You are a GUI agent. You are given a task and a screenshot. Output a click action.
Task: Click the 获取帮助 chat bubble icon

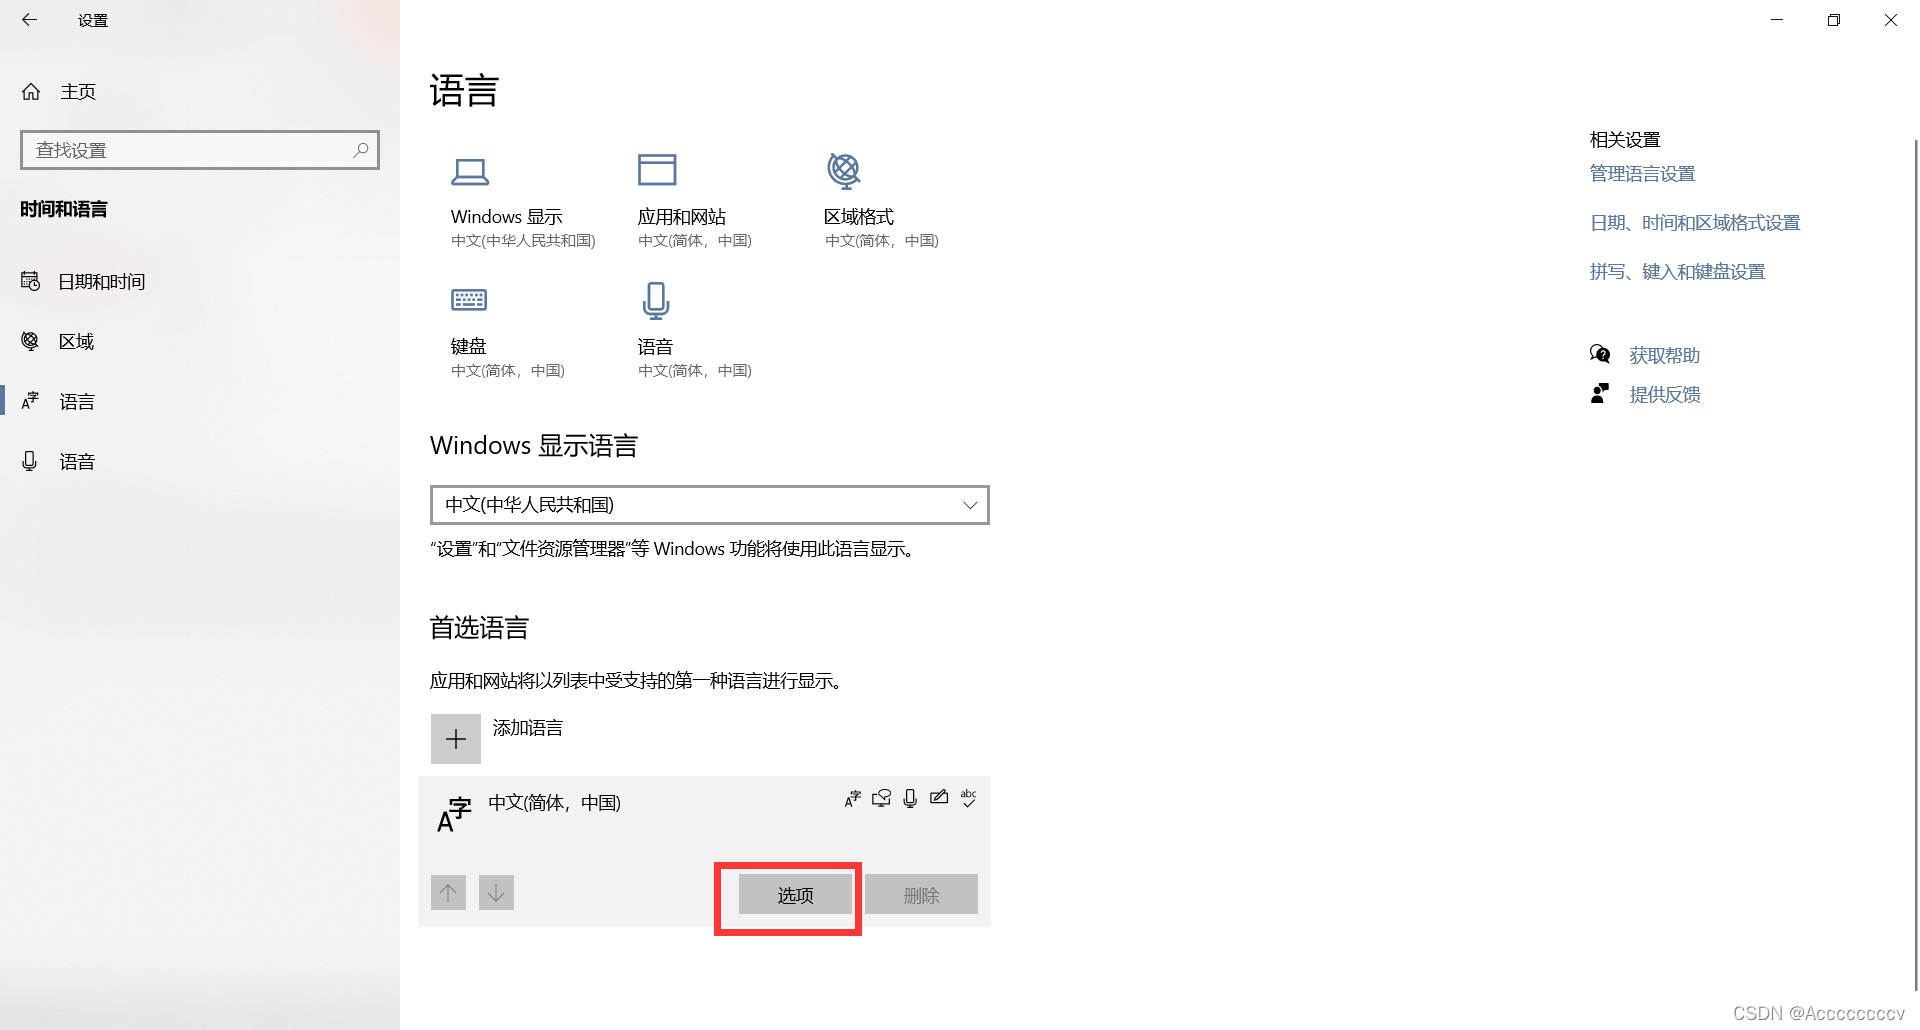click(1600, 354)
